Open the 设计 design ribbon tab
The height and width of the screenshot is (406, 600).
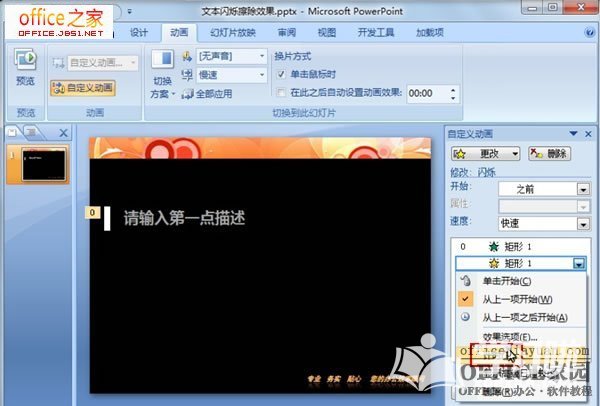click(x=140, y=33)
